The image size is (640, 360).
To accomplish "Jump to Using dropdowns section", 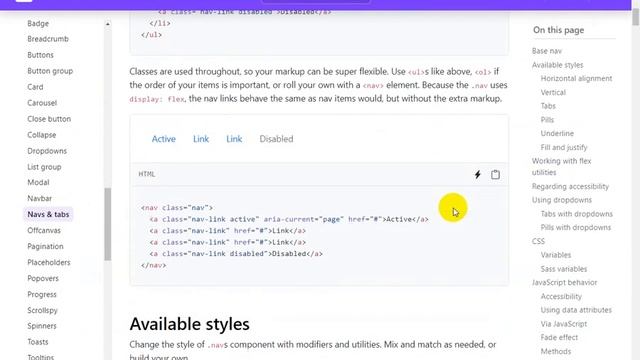I will (x=562, y=200).
